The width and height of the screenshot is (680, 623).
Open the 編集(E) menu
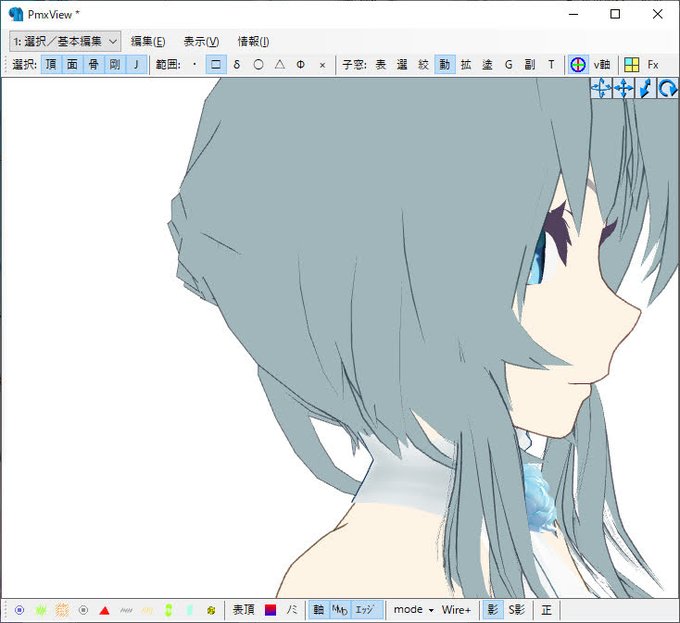click(x=148, y=41)
